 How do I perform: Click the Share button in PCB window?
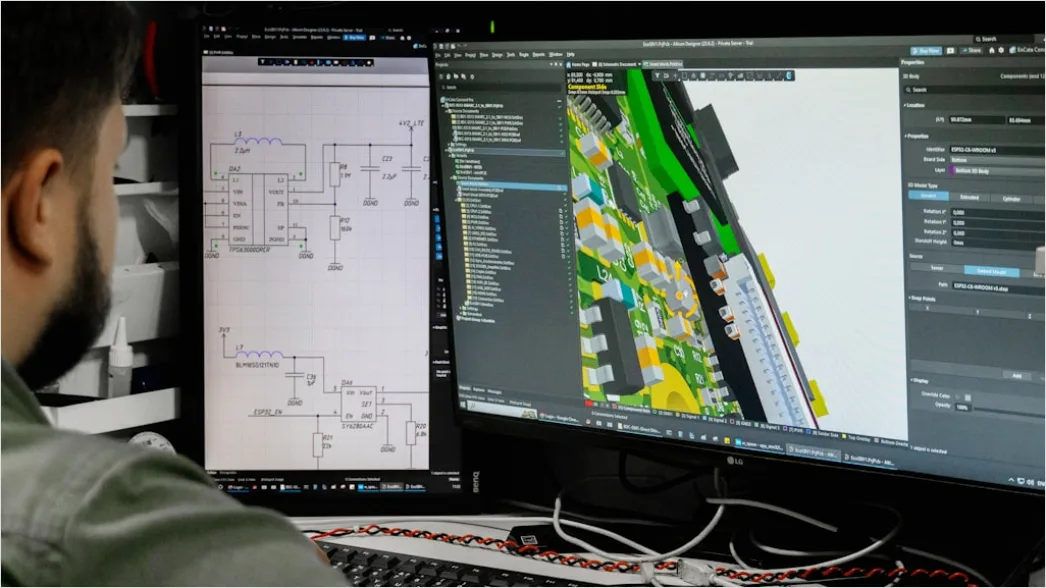tap(971, 51)
